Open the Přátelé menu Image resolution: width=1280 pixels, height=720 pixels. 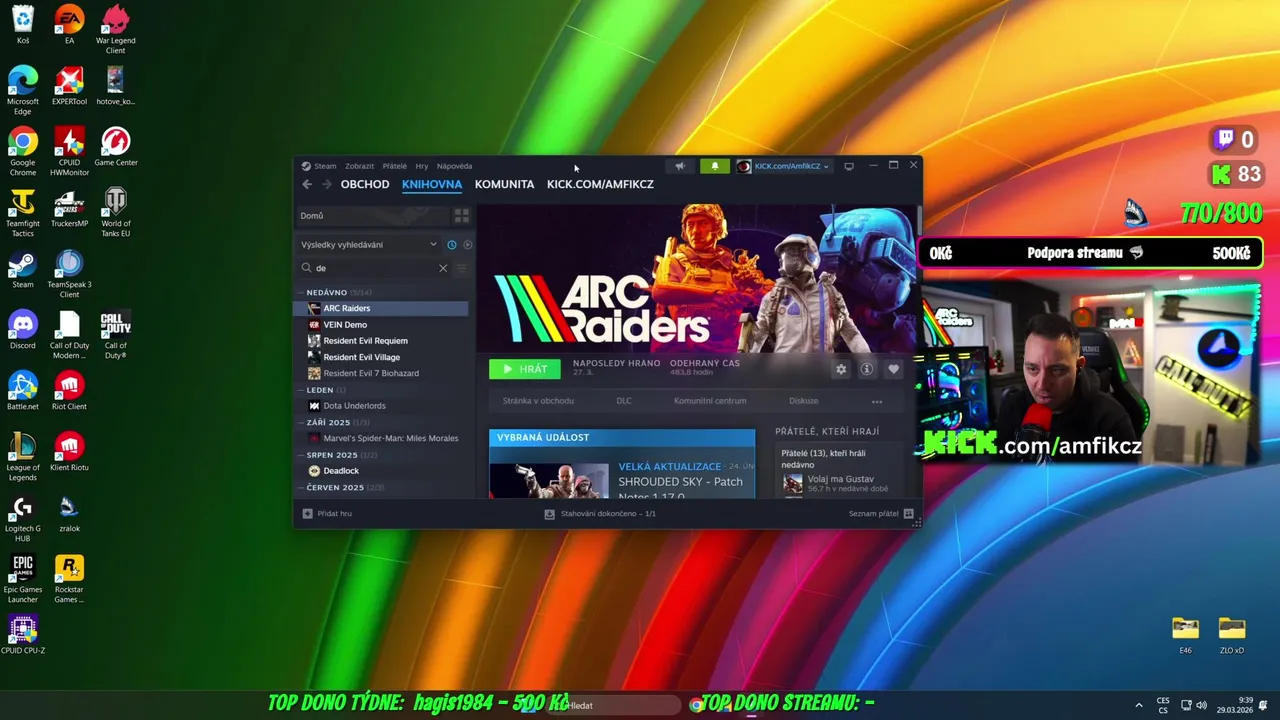394,166
